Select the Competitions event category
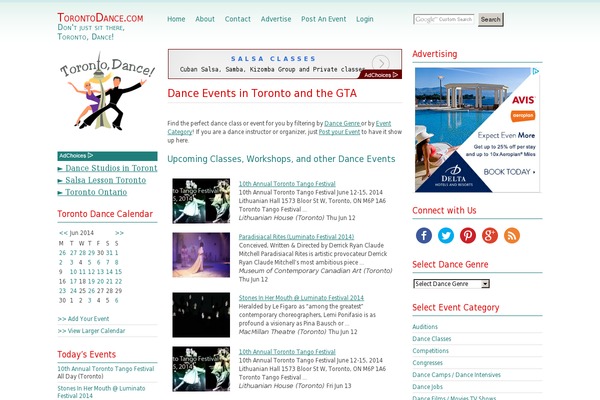Screen dimensions: 600x400 click(x=430, y=351)
